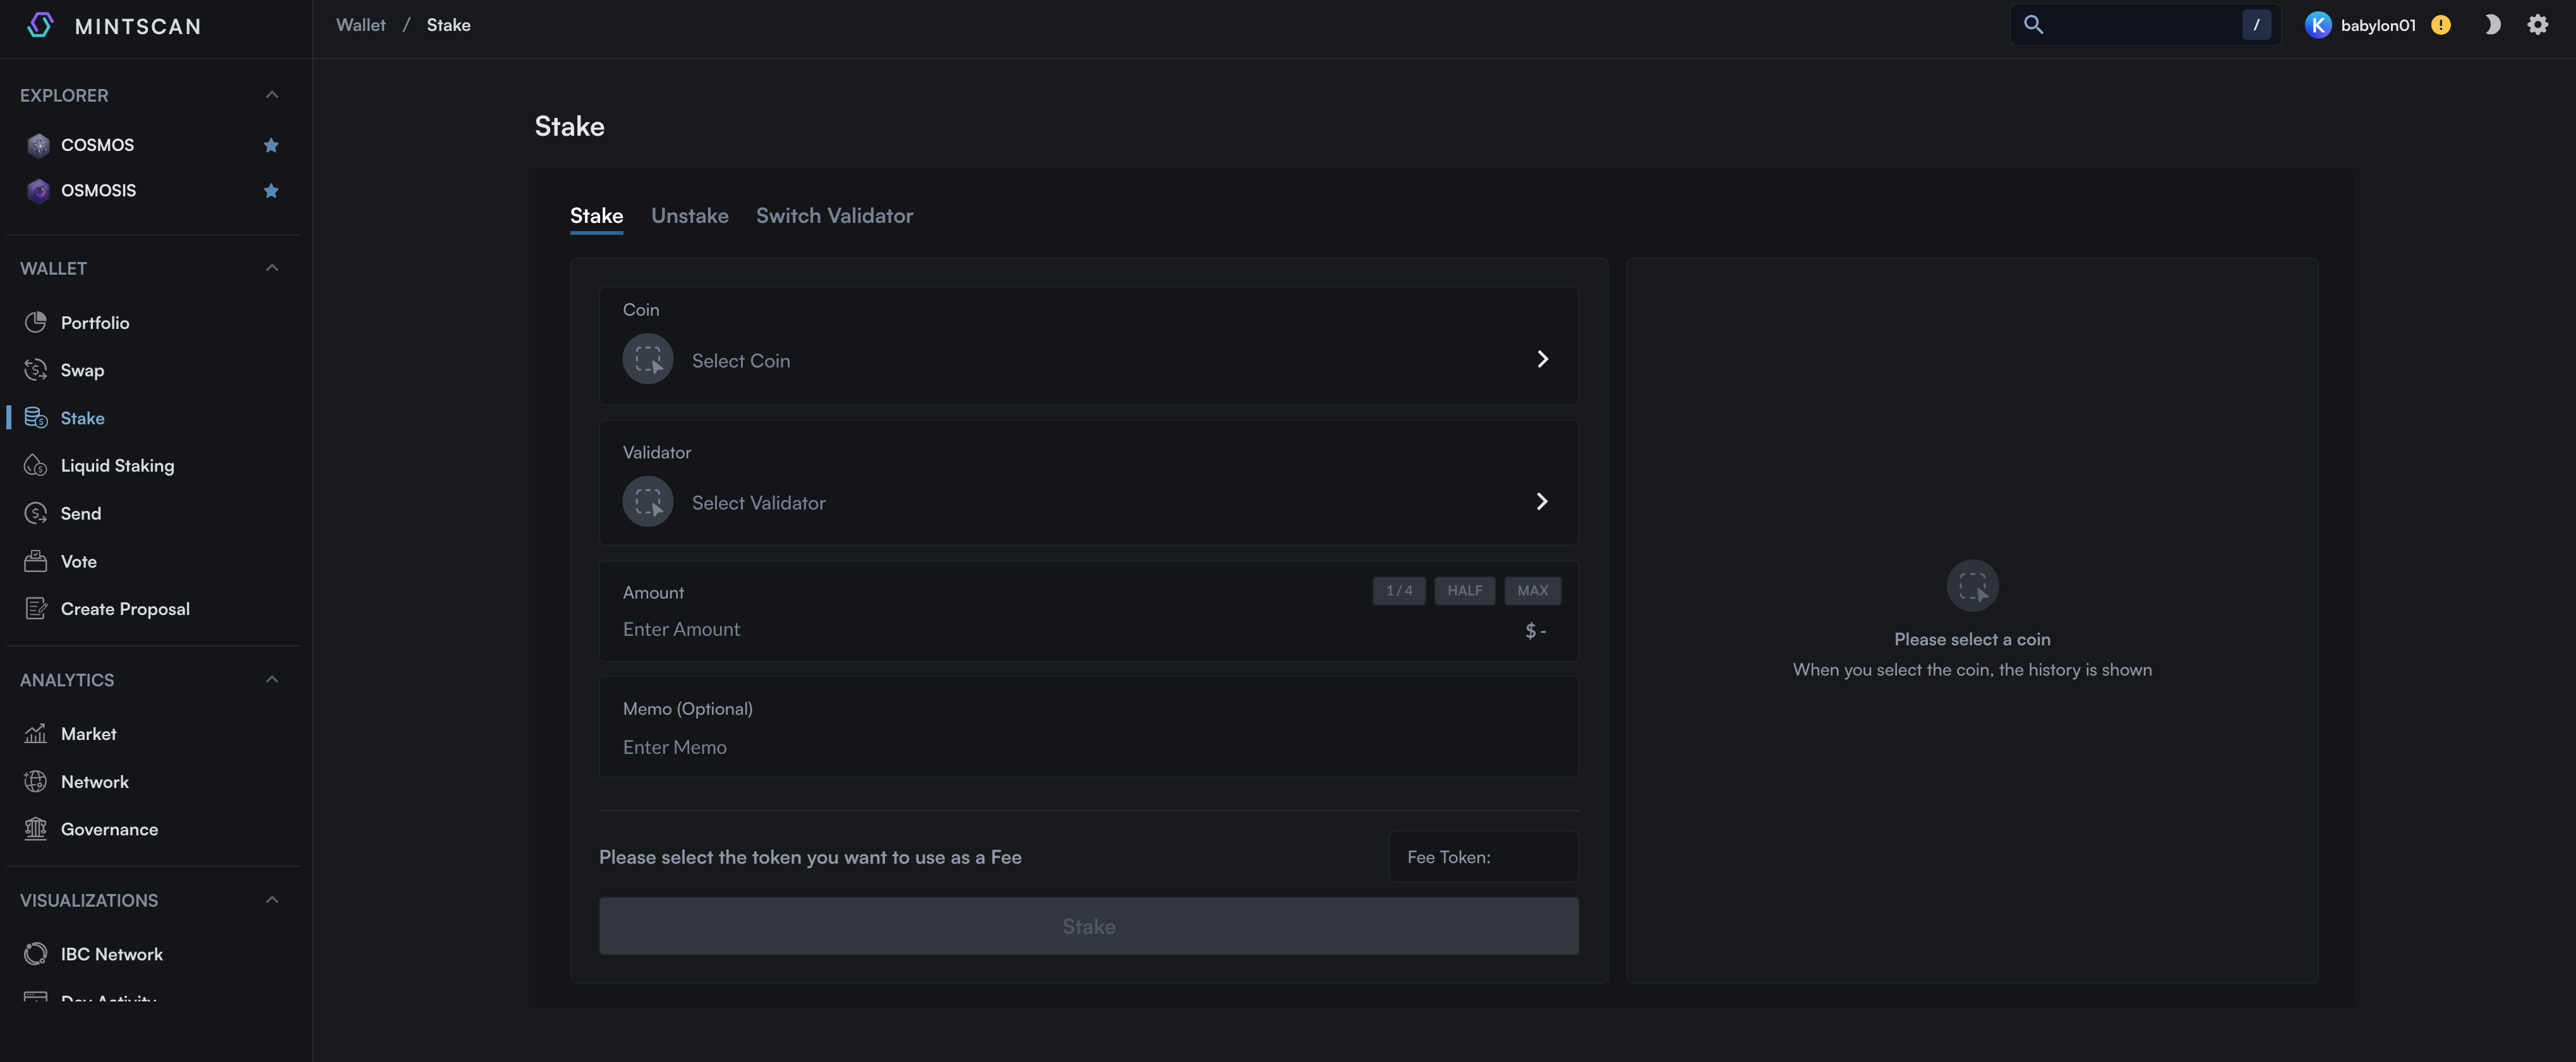Image resolution: width=2576 pixels, height=1062 pixels.
Task: Toggle the OSMOSIS favorite star
Action: [x=270, y=190]
